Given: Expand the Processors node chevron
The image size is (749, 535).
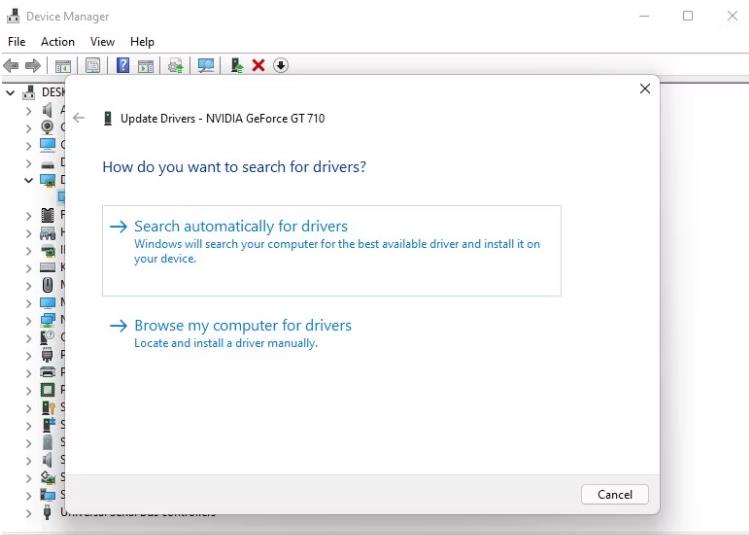Looking at the screenshot, I should coord(28,391).
